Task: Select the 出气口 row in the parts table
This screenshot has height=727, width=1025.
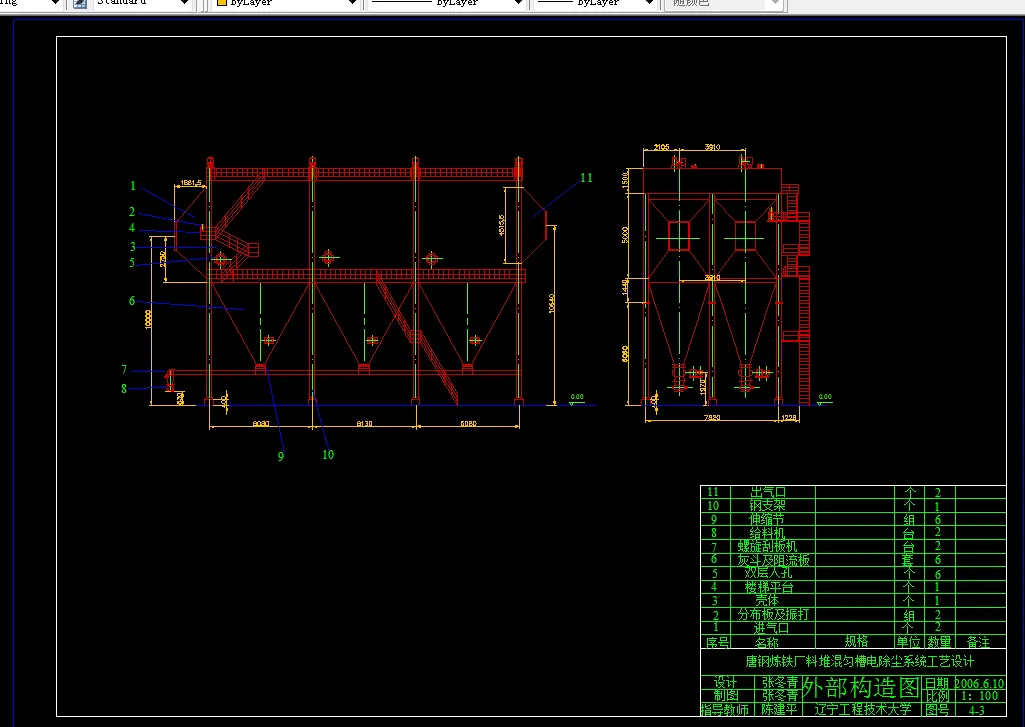Action: tap(768, 491)
